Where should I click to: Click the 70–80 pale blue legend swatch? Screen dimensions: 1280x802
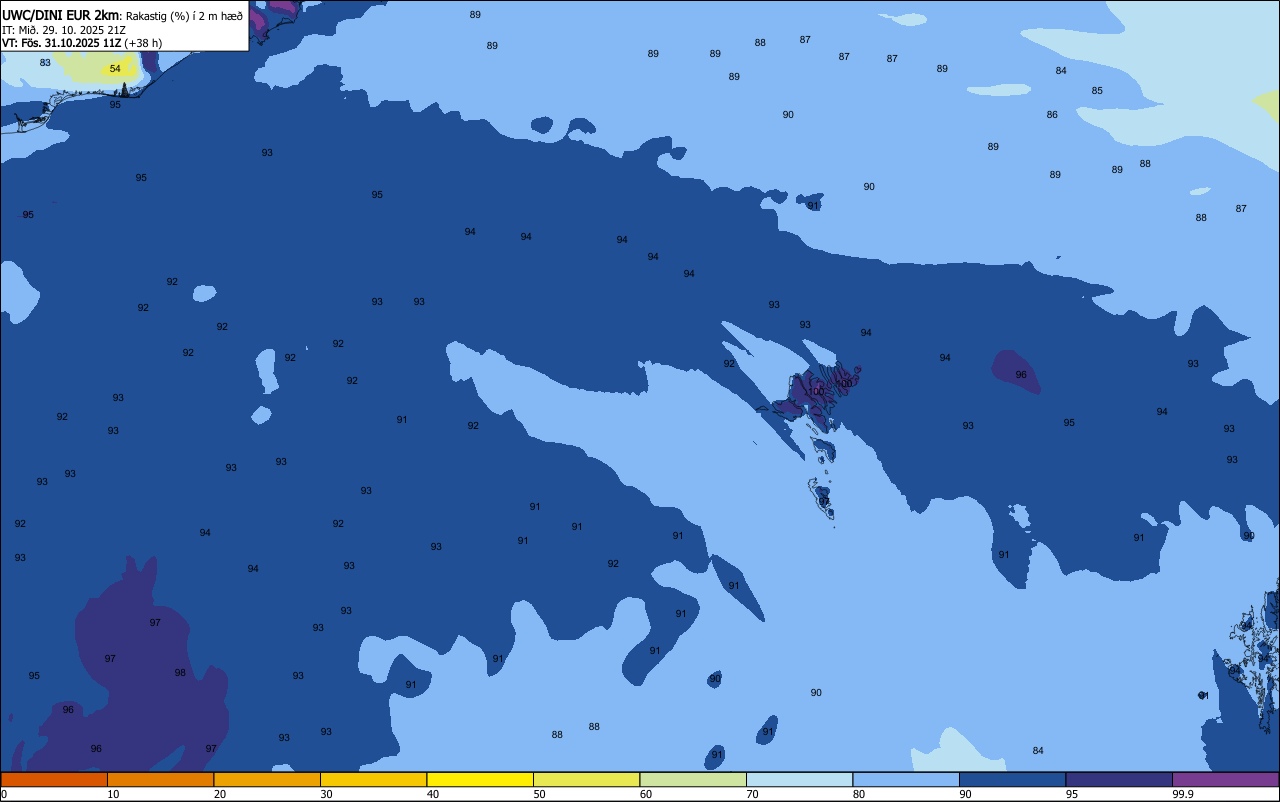(x=799, y=779)
